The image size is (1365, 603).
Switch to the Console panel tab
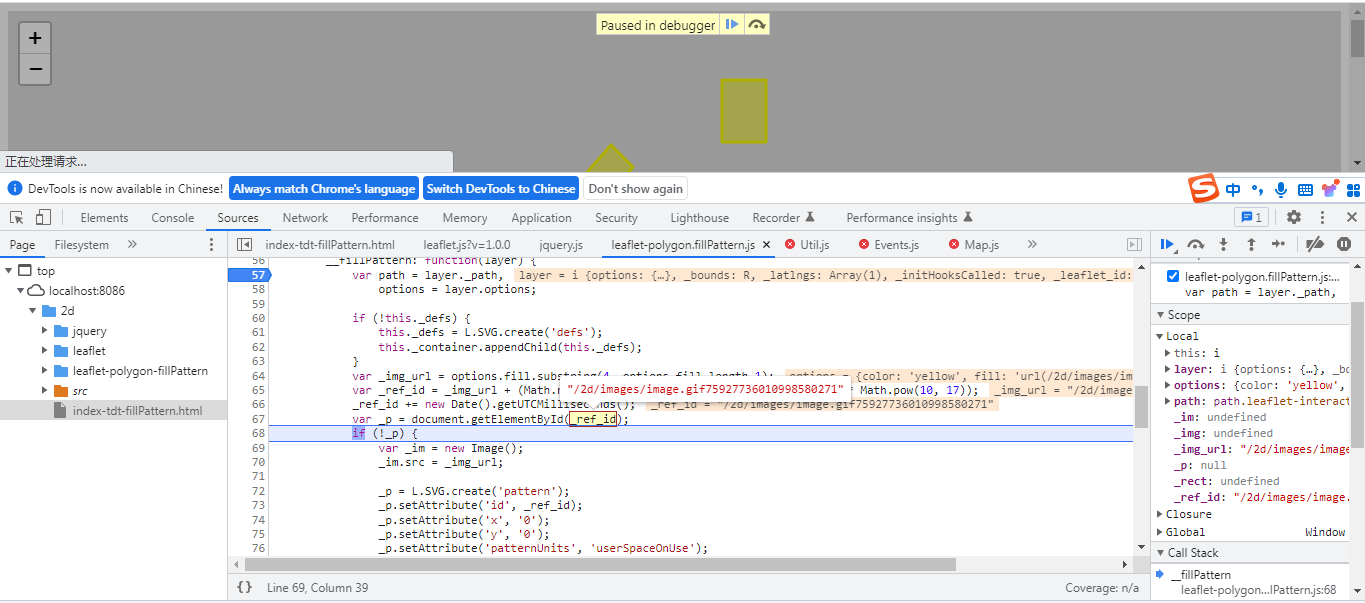coord(173,217)
